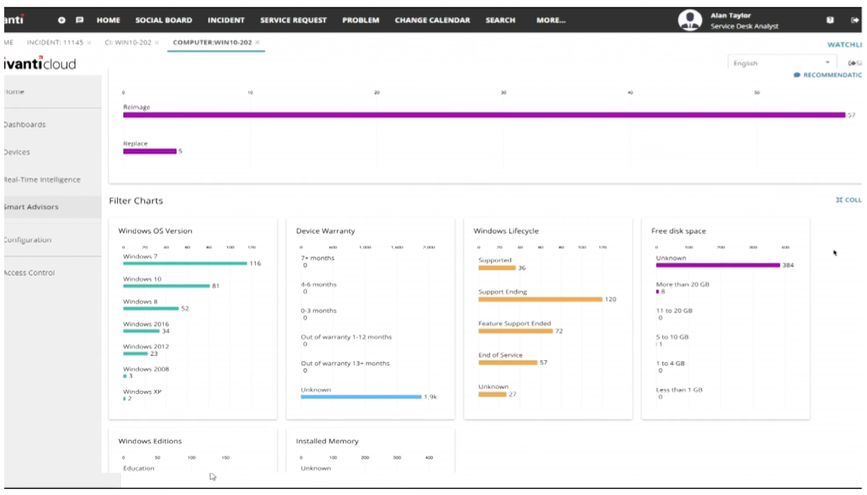This screenshot has width=867, height=495.
Task: Close the COMPUTER:WIN10-202 tab
Action: (257, 43)
